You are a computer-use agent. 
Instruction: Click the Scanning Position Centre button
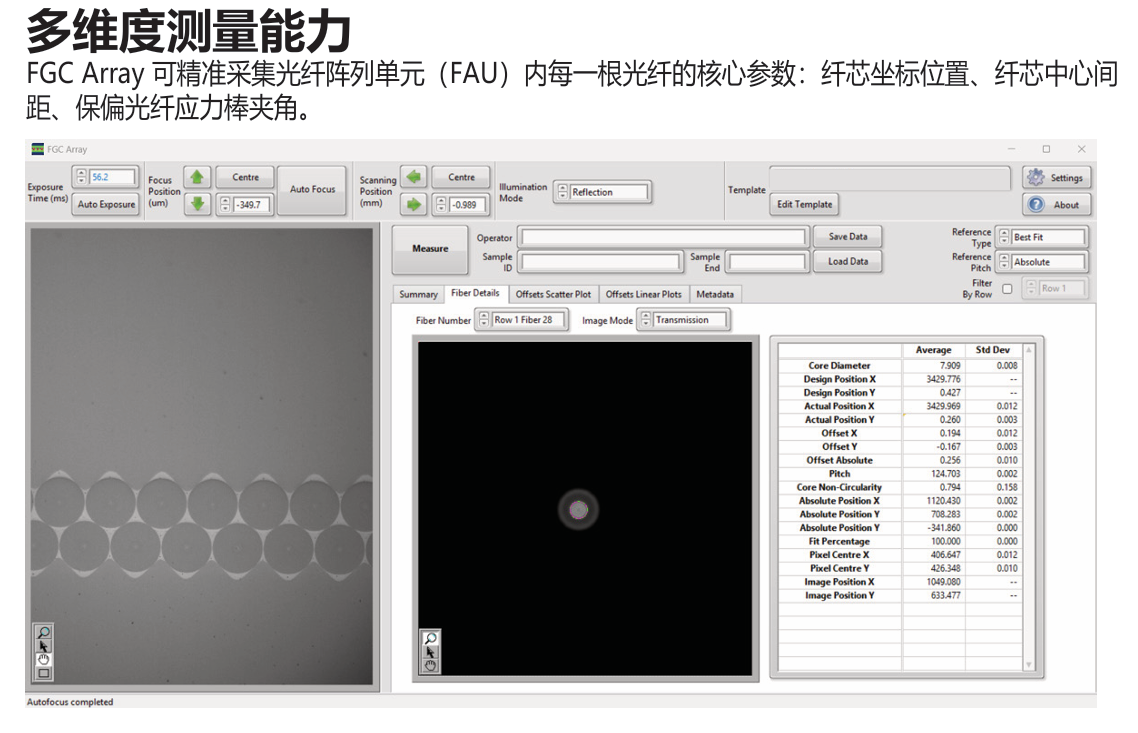(x=461, y=177)
